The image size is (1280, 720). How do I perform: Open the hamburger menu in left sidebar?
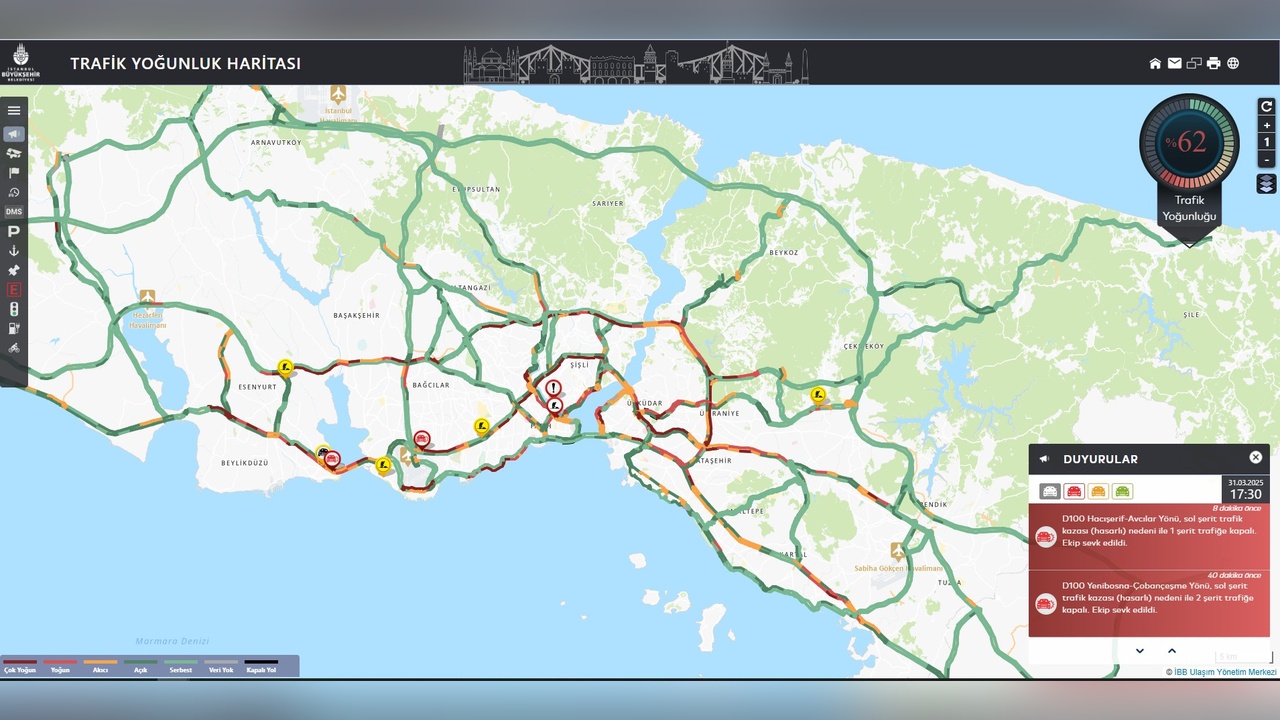pyautogui.click(x=14, y=110)
